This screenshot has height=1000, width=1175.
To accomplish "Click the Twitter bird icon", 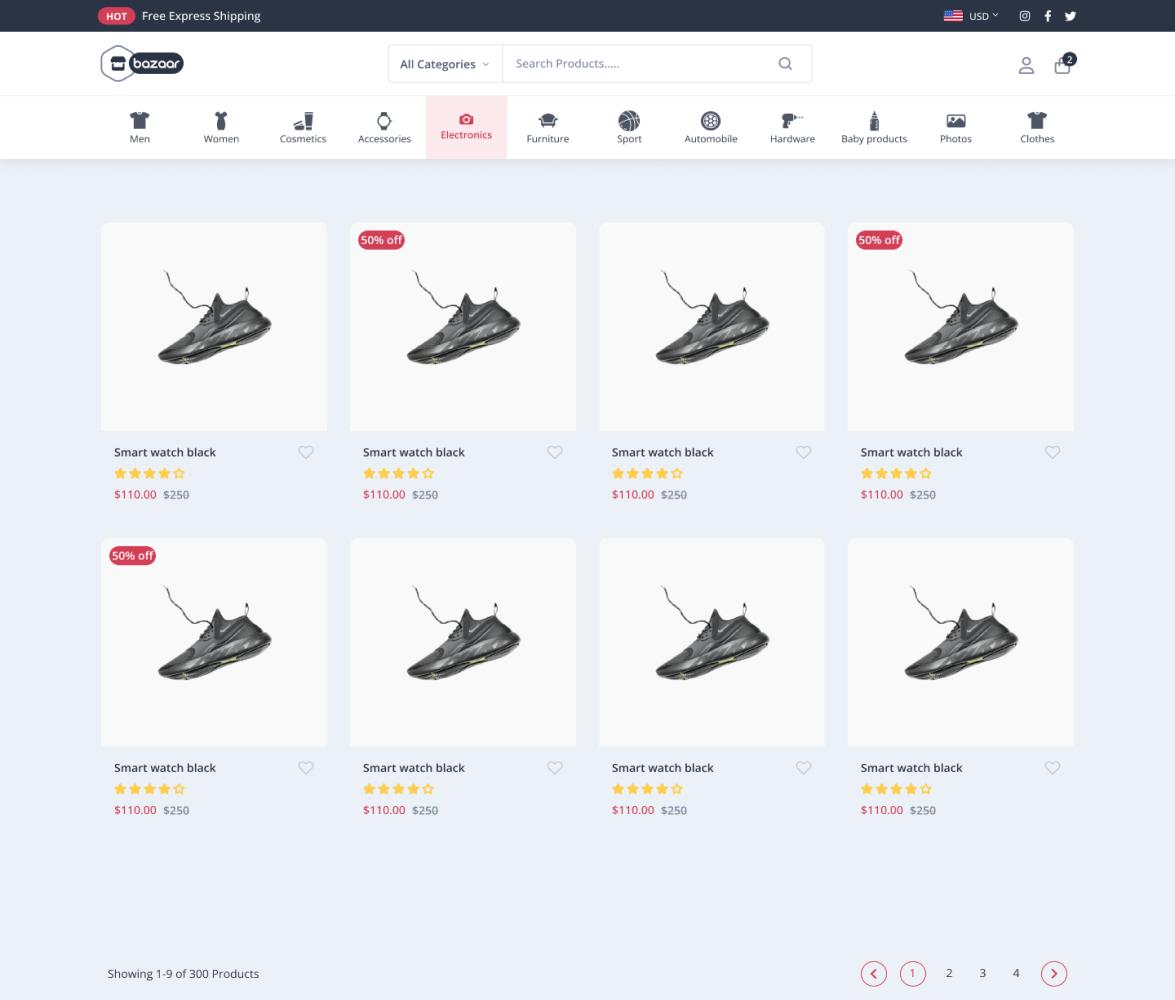I will (x=1070, y=16).
